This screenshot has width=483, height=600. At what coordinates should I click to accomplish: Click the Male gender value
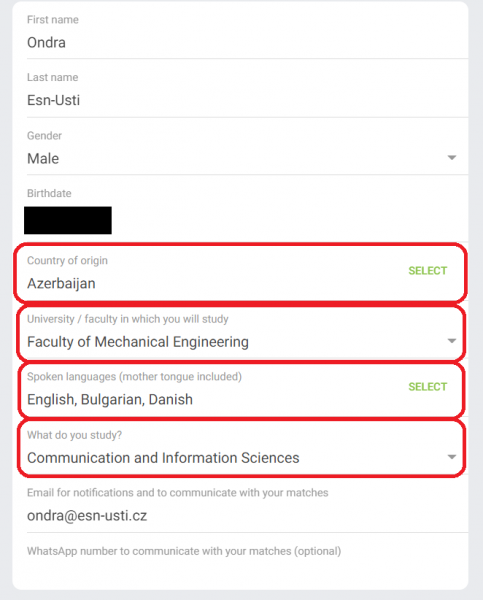(x=43, y=158)
